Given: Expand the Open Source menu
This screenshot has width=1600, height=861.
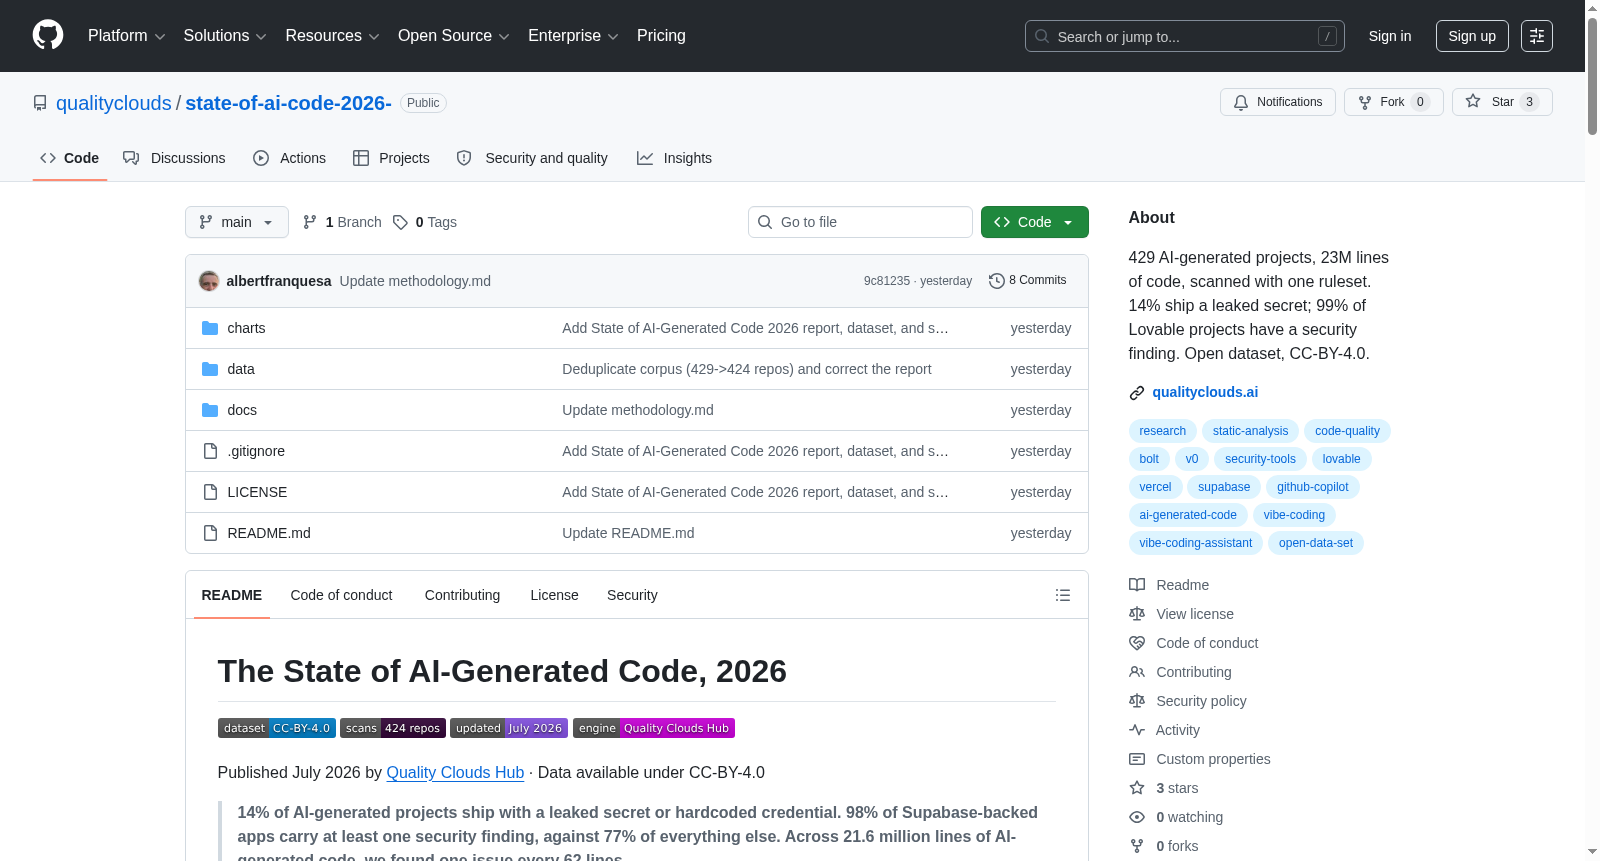Looking at the screenshot, I should (x=454, y=35).
